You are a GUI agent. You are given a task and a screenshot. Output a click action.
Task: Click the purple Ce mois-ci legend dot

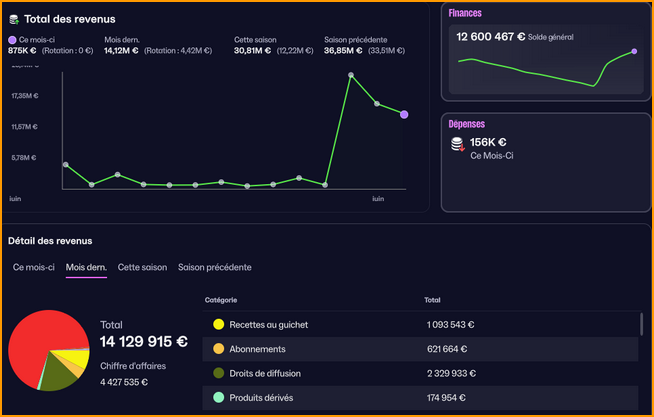coord(12,40)
